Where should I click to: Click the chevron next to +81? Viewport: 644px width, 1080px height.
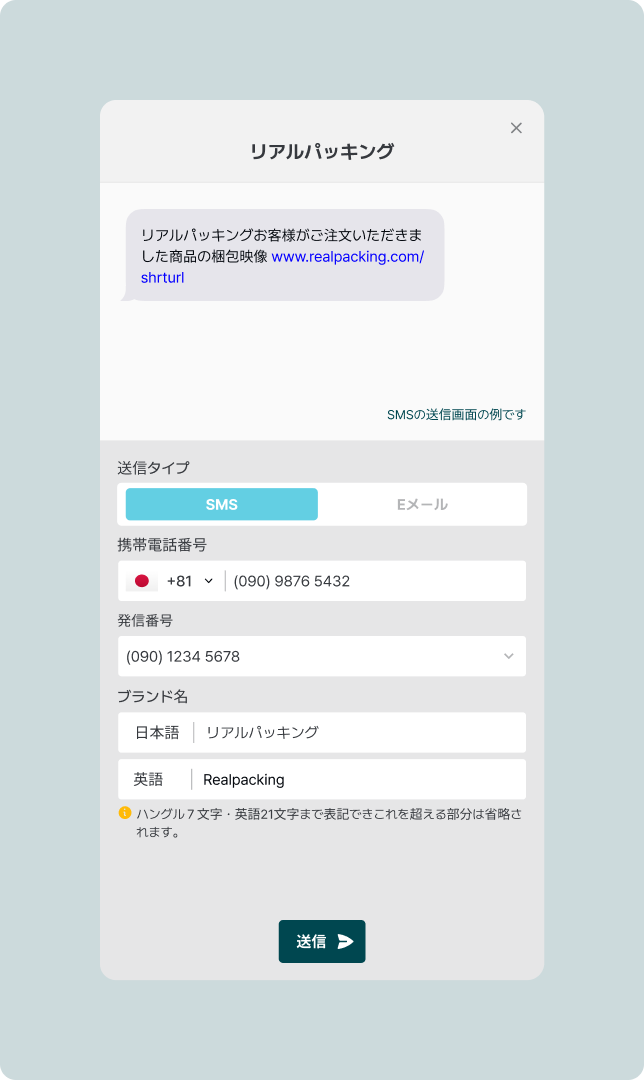[209, 581]
